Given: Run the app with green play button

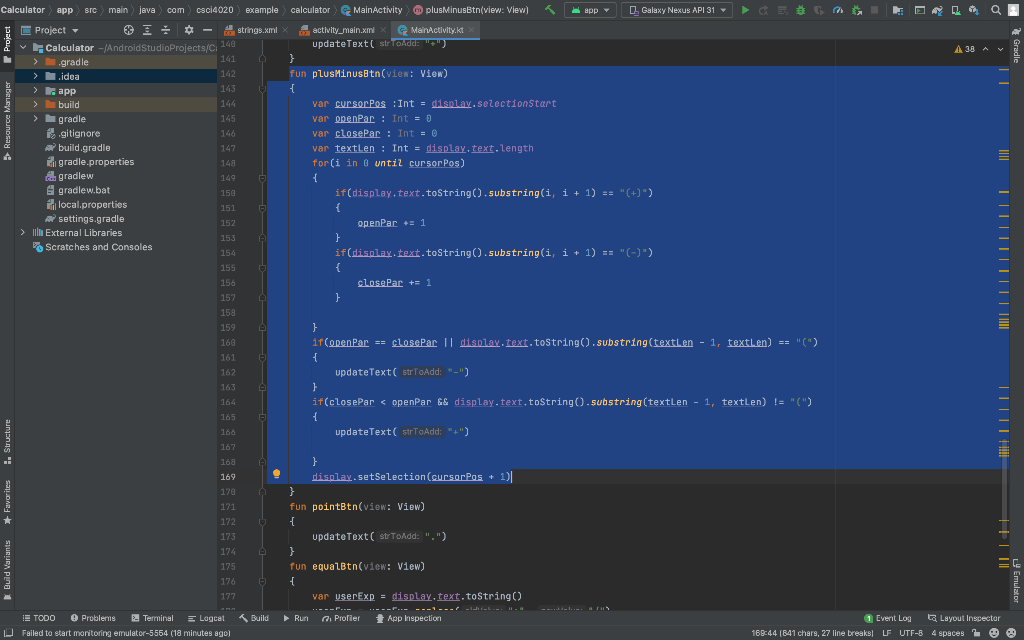Looking at the screenshot, I should pyautogui.click(x=745, y=10).
